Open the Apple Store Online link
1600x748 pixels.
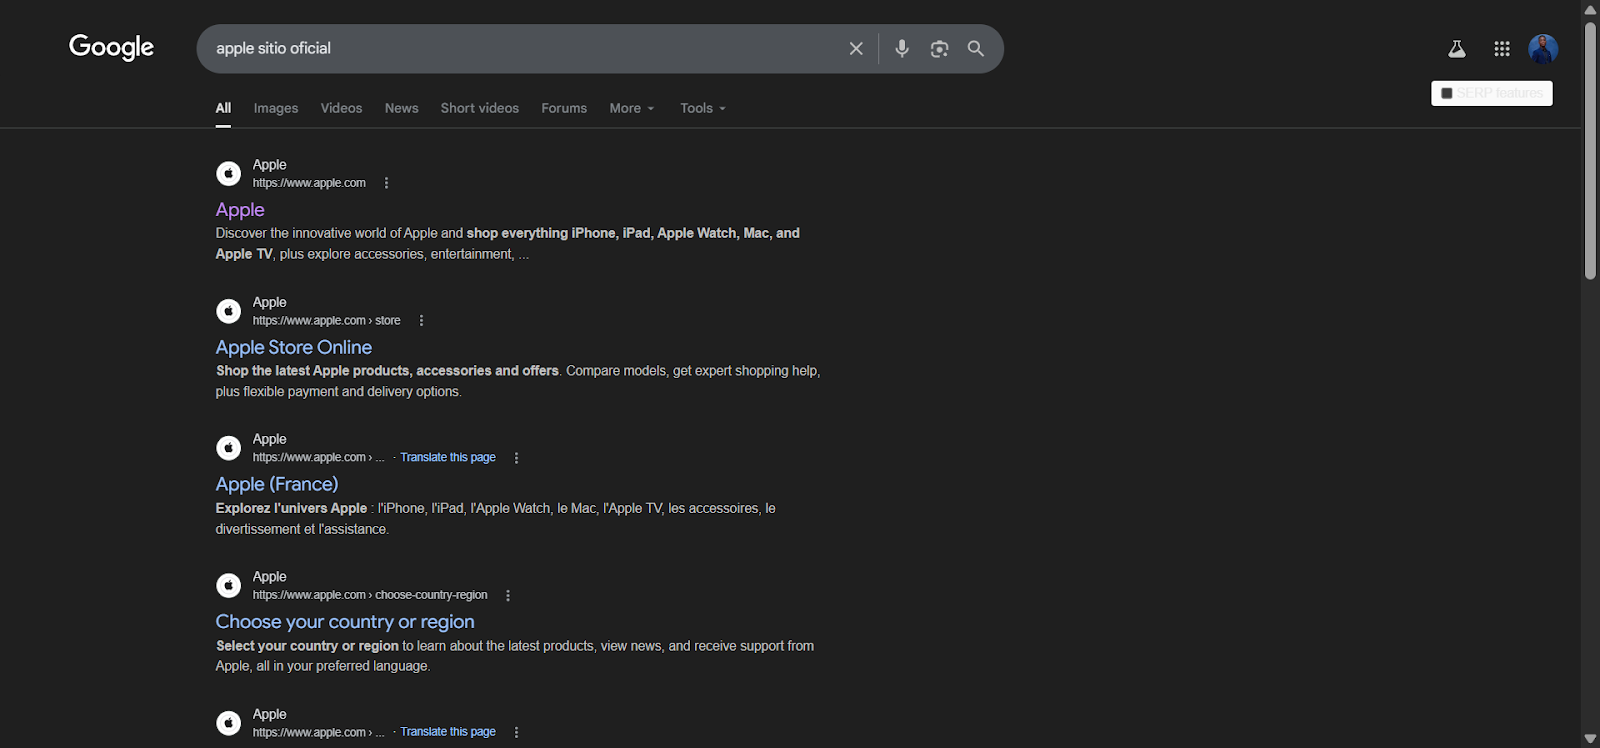pyautogui.click(x=294, y=347)
